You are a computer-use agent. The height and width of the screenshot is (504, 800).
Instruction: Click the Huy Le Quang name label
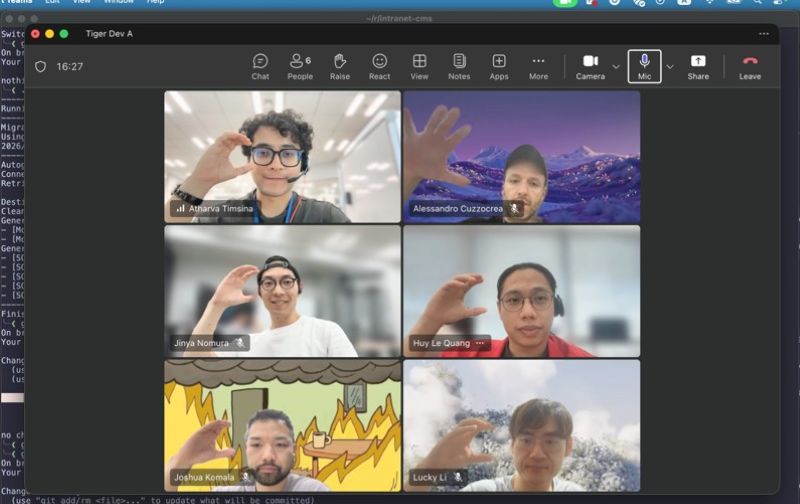pos(441,343)
